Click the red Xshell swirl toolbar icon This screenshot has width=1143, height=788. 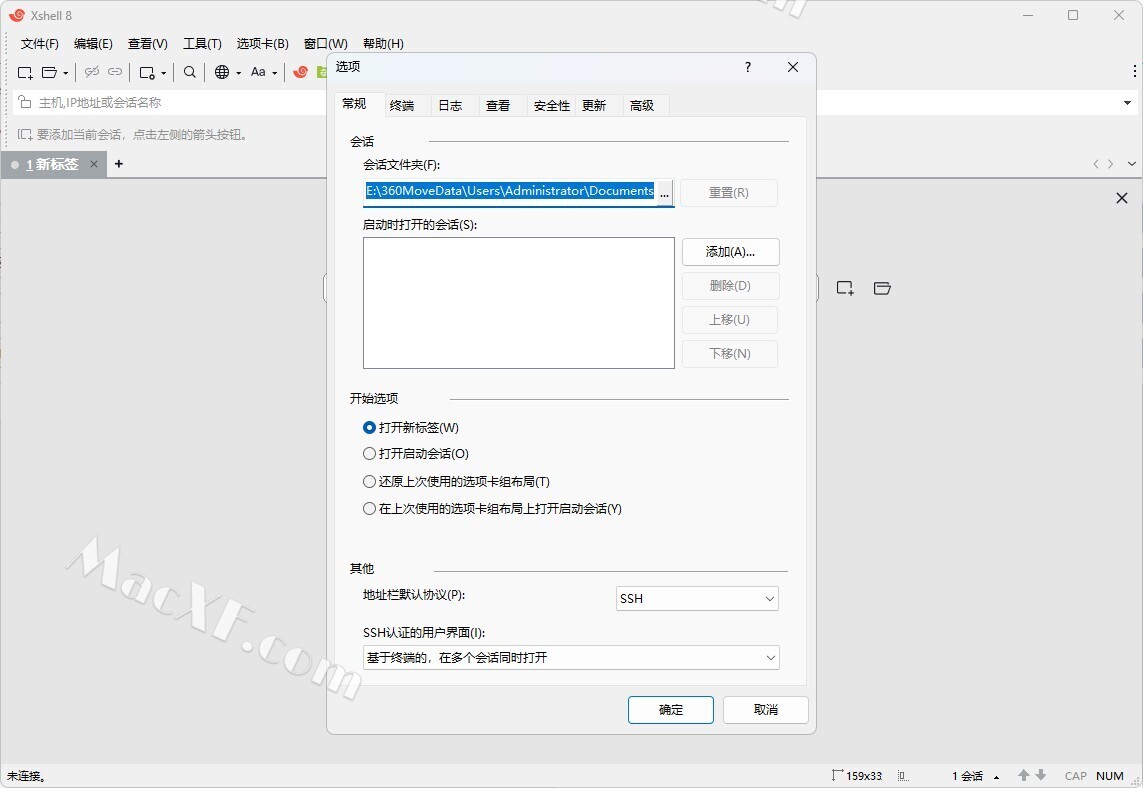pyautogui.click(x=300, y=72)
